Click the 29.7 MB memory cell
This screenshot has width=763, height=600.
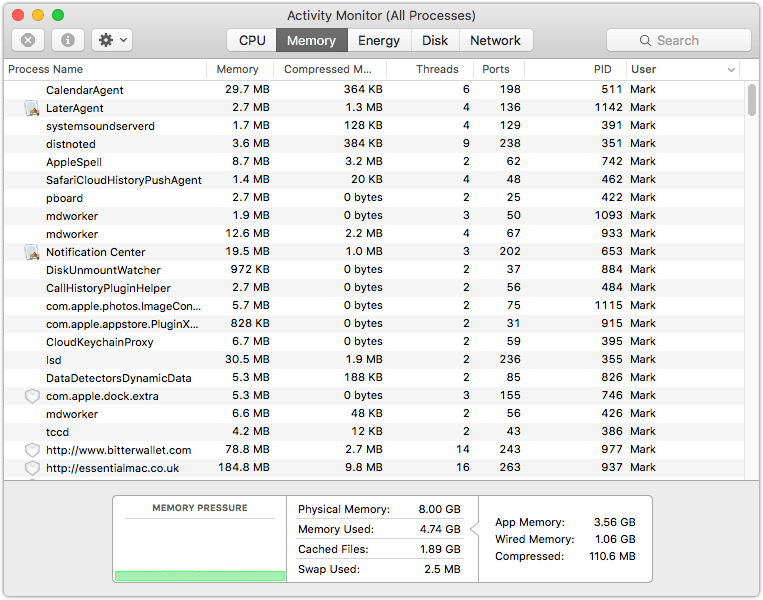coord(247,90)
